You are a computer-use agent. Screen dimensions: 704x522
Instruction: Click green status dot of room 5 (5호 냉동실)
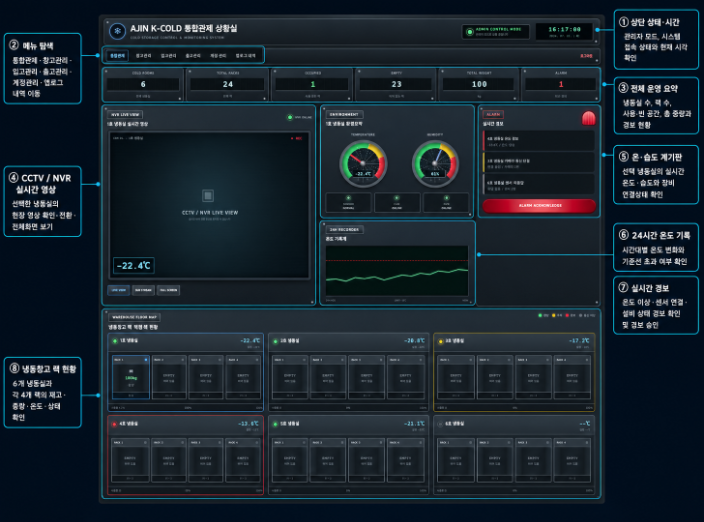point(276,424)
